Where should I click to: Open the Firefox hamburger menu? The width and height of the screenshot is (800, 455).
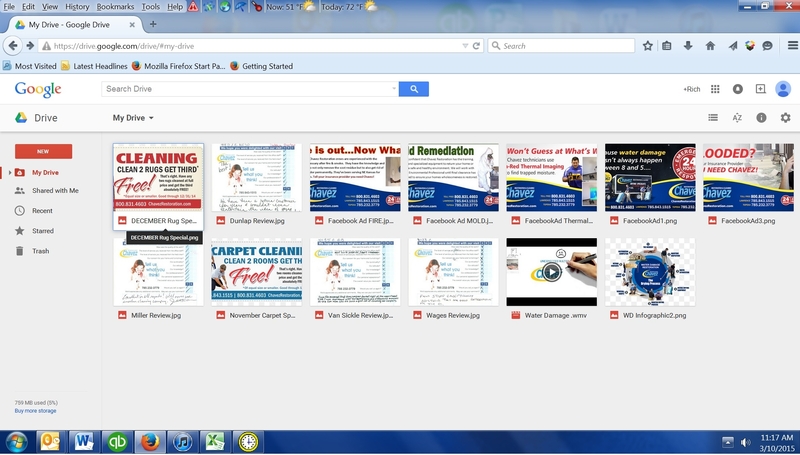(x=792, y=46)
